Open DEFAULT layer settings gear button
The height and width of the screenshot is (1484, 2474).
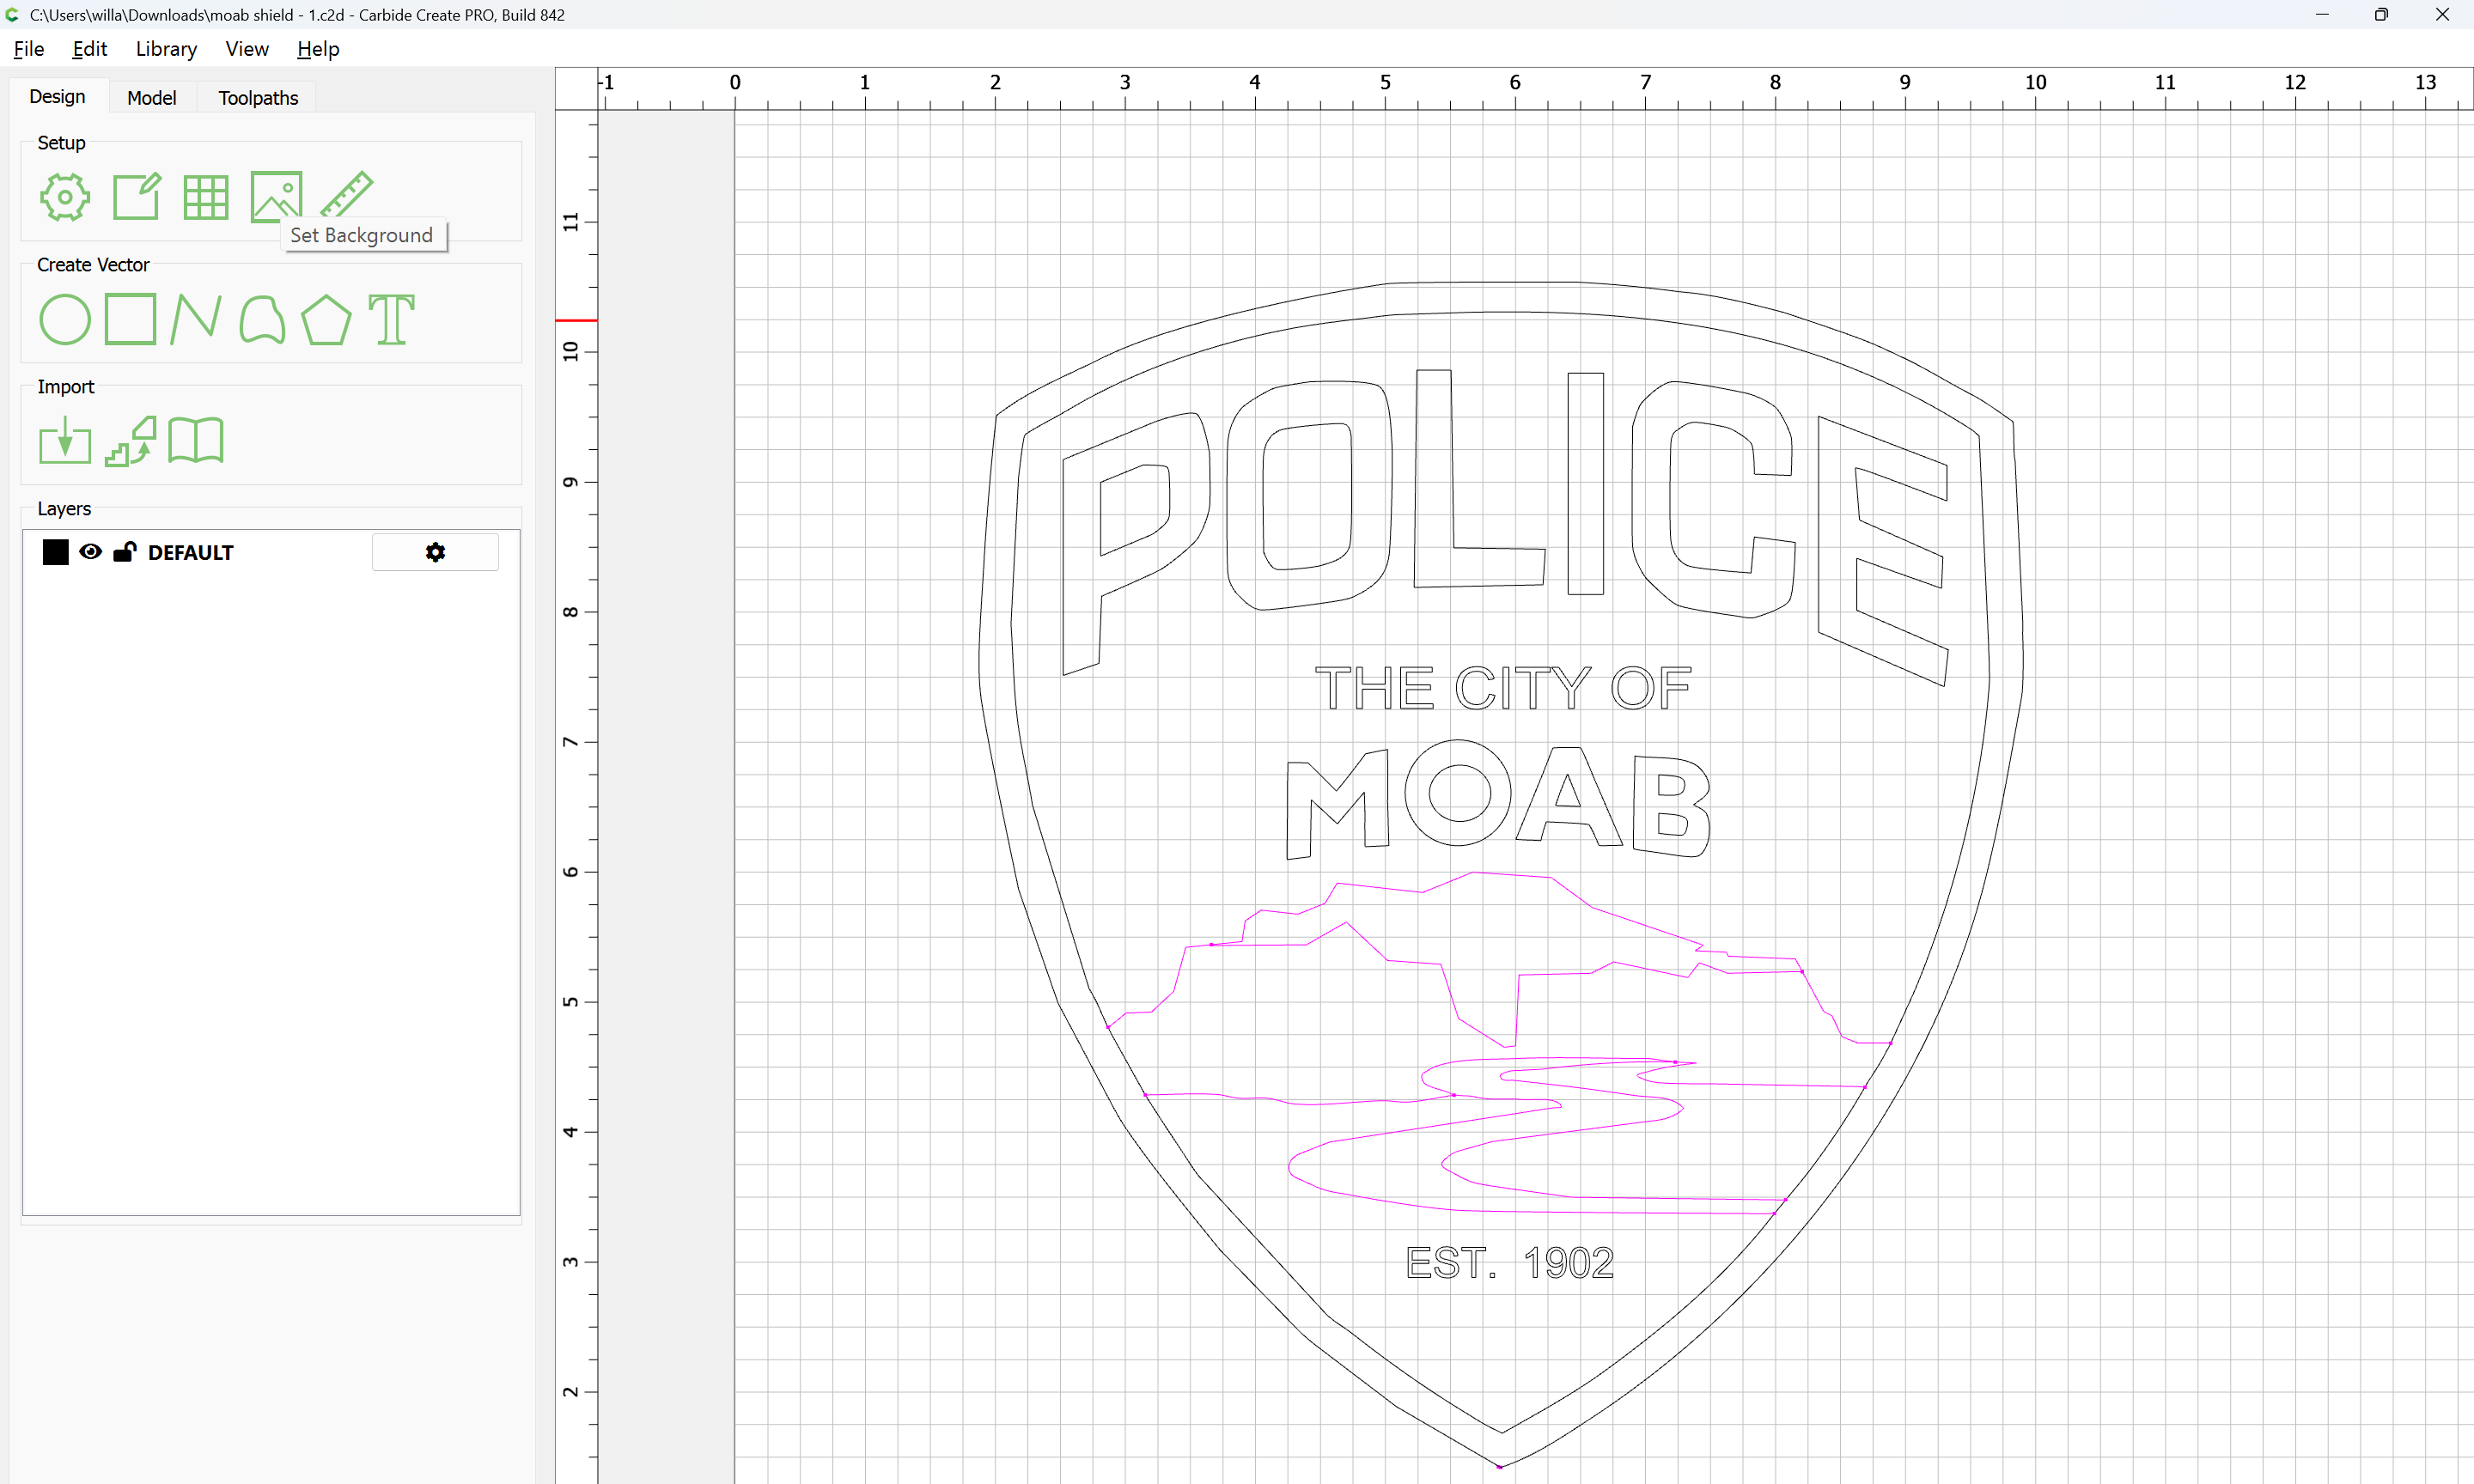point(435,552)
